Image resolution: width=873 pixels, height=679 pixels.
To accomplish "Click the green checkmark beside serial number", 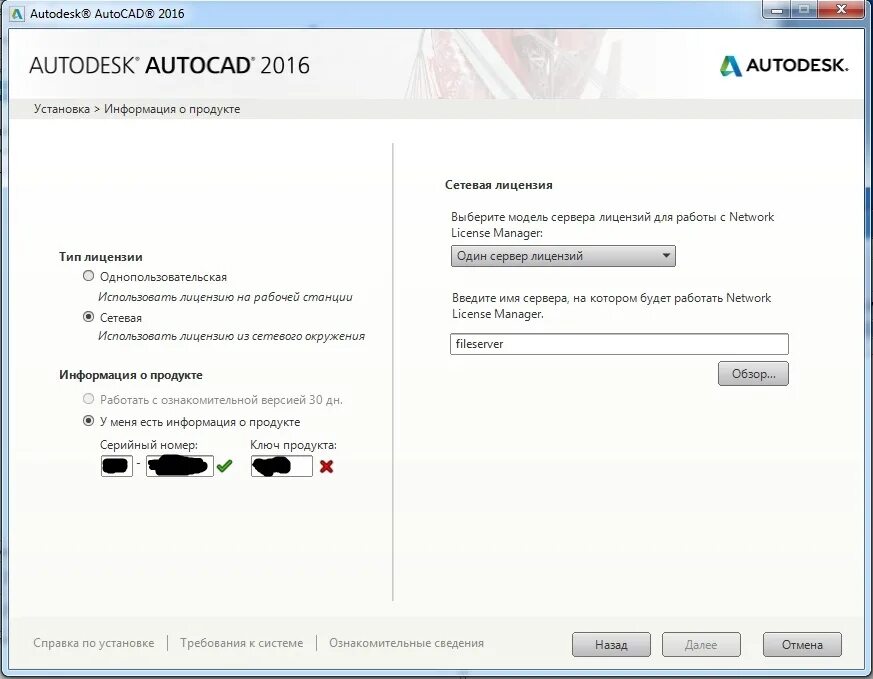I will tap(224, 466).
